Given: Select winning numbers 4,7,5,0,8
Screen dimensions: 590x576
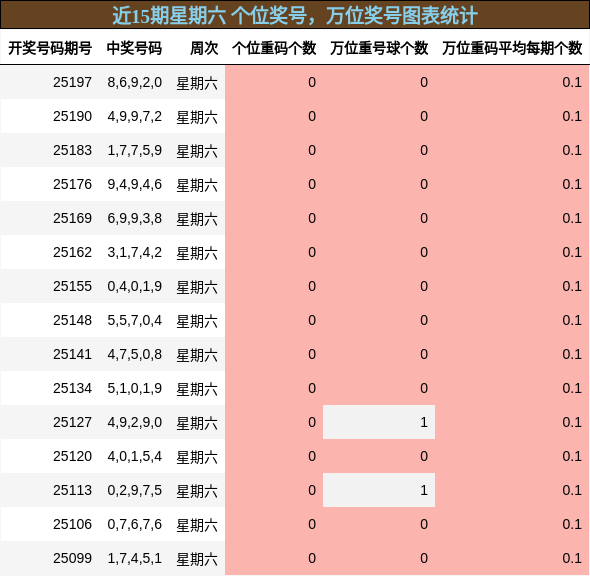Looking at the screenshot, I should click(135, 354).
